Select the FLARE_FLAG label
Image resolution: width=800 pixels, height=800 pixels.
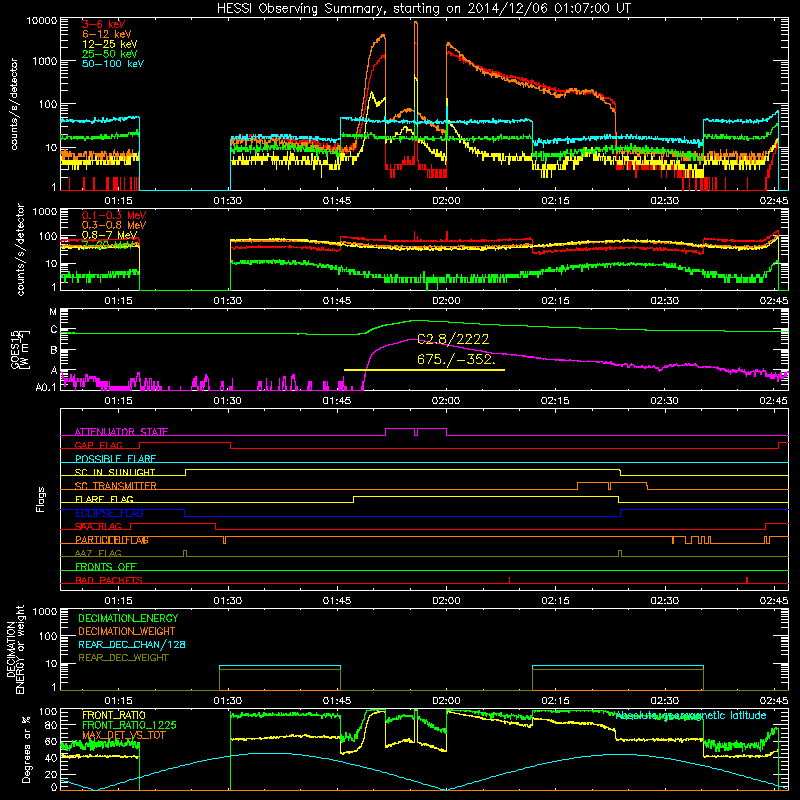click(x=104, y=499)
